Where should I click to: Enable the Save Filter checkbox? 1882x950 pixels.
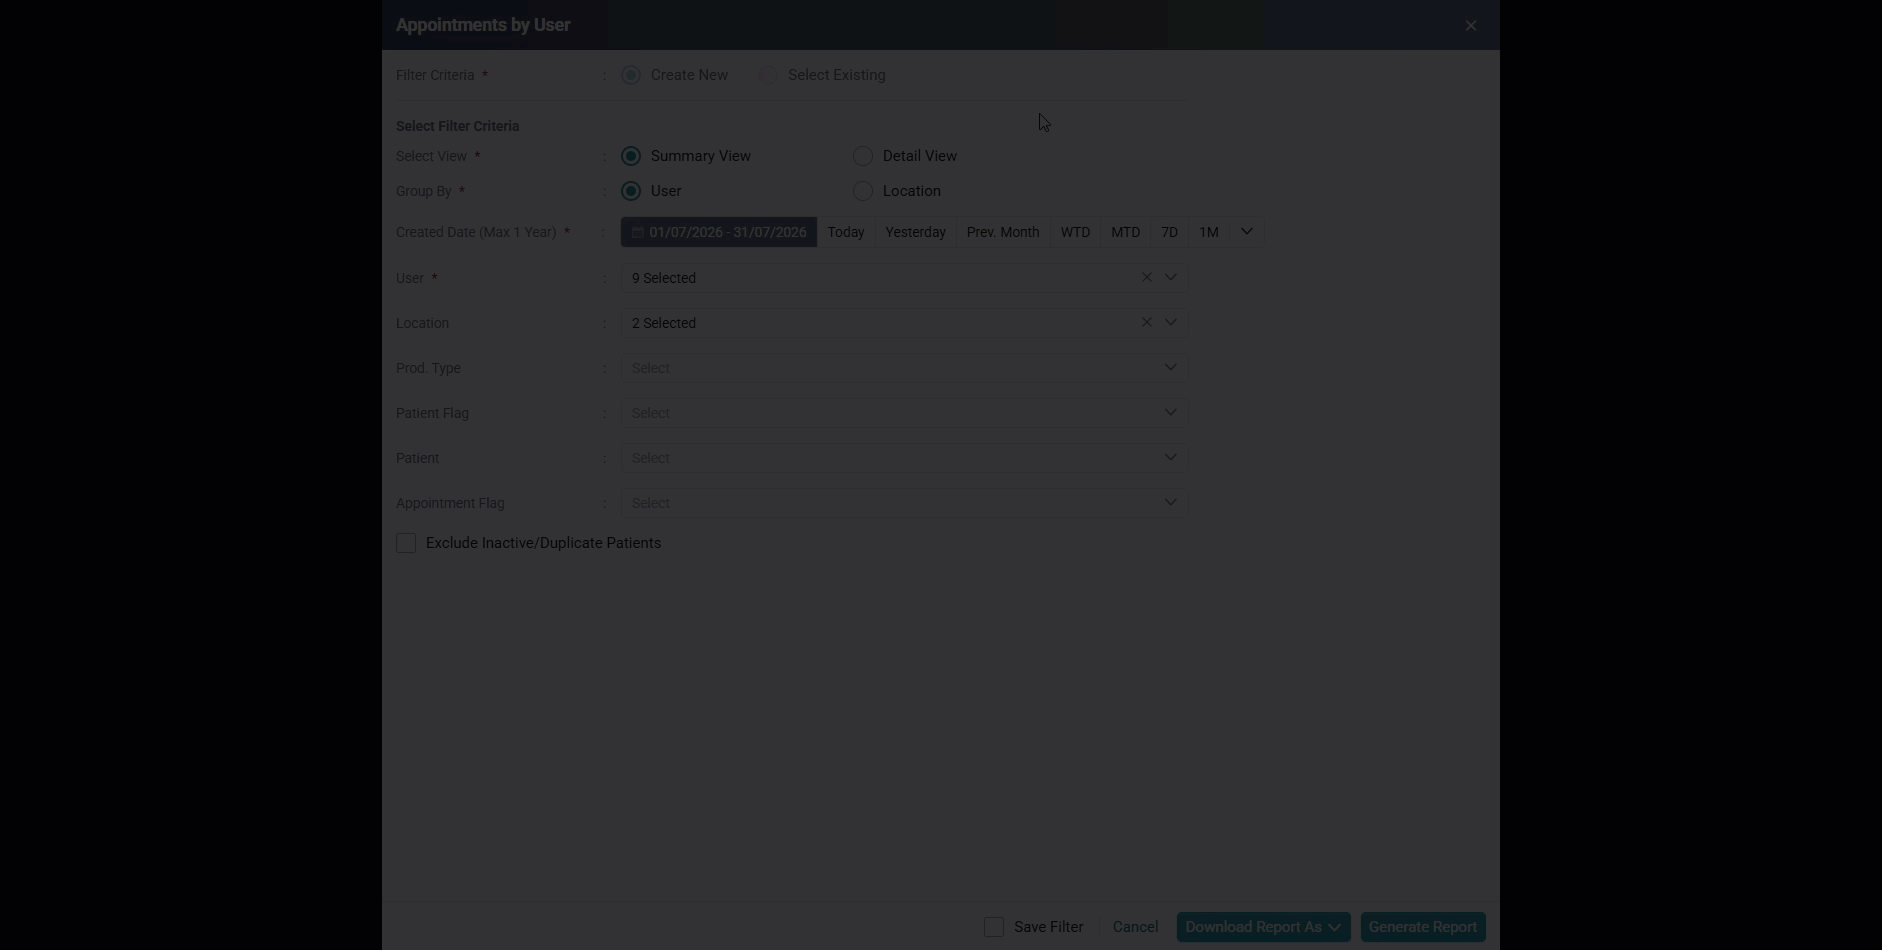click(x=994, y=927)
